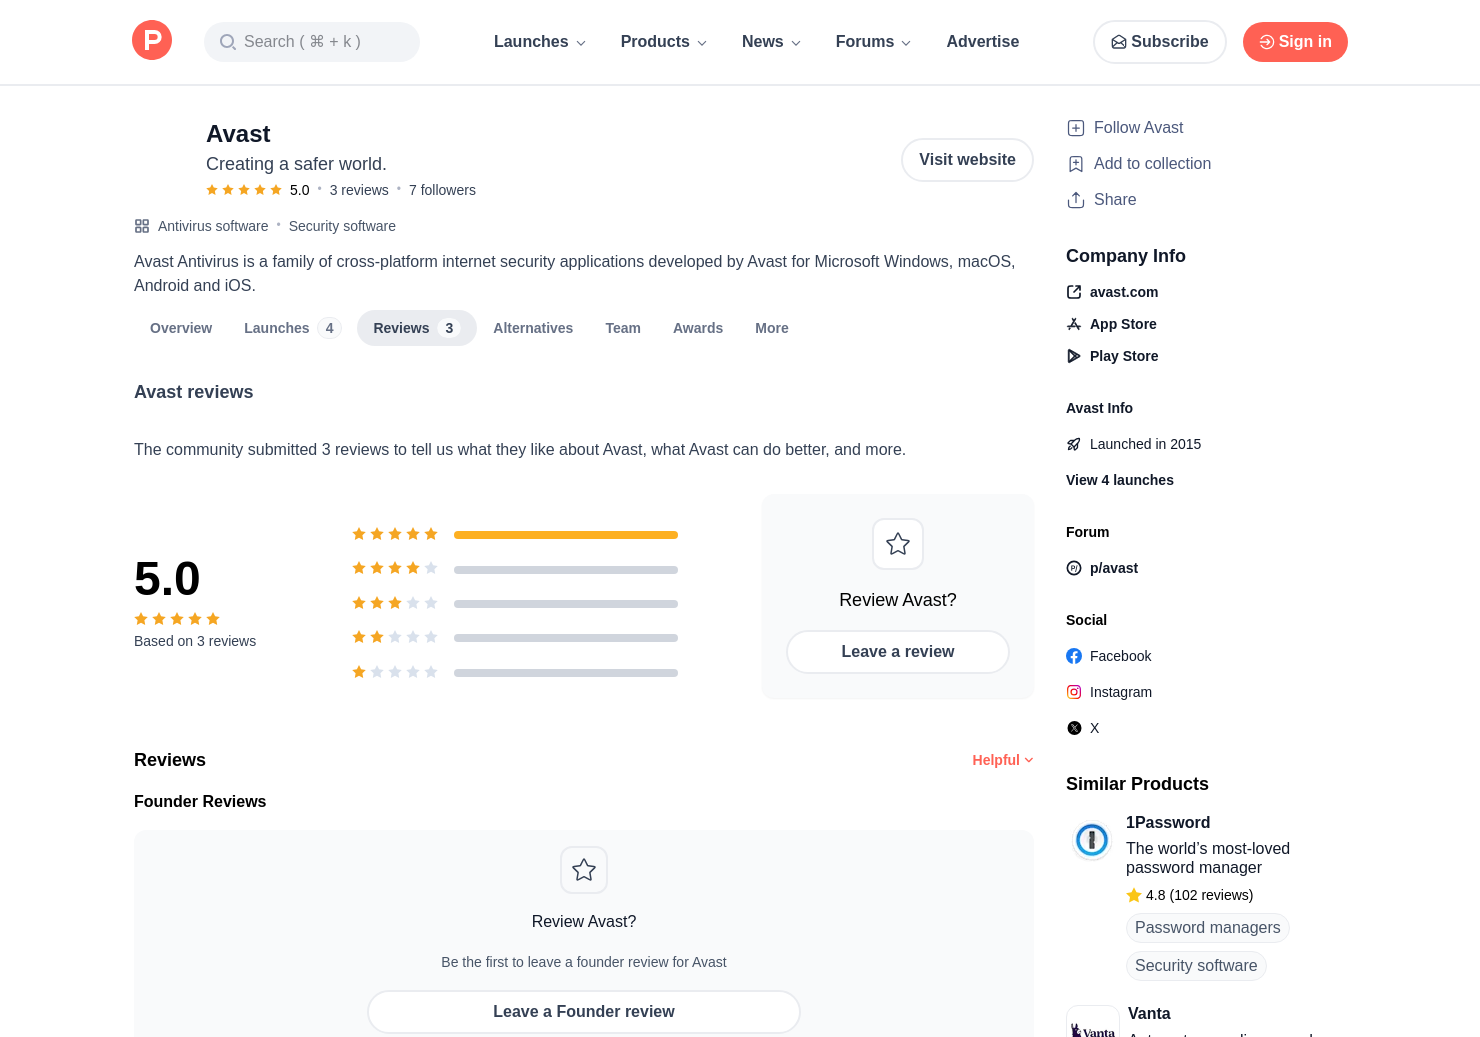This screenshot has height=1037, width=1480.
Task: Click the 3 reviews link in header
Action: pos(359,190)
